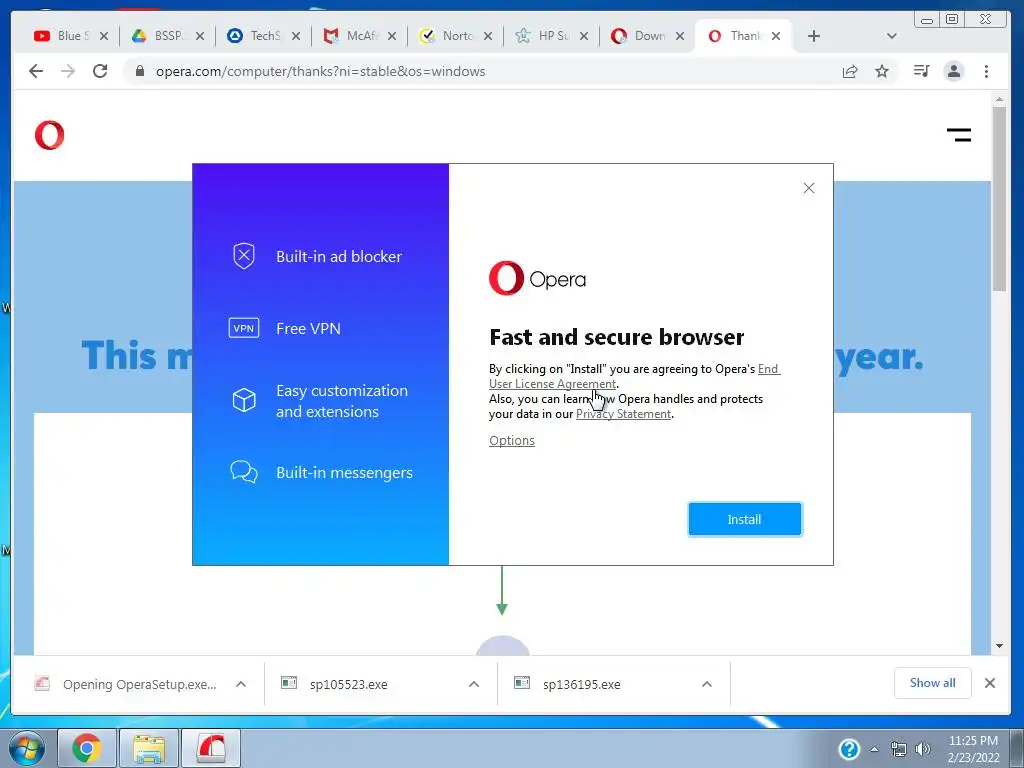
Task: Click the address bar URL field
Action: 483,71
